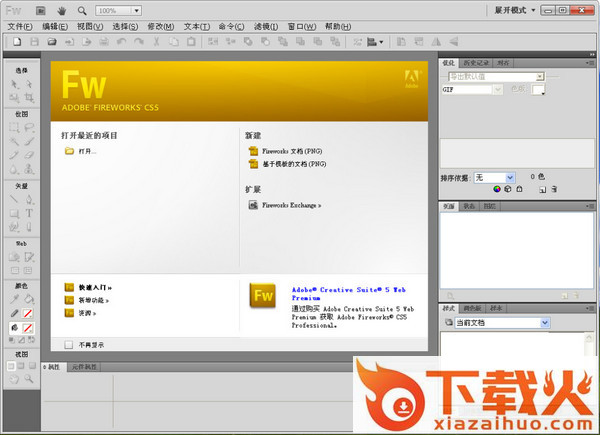Click Adobe Creative Suite 5 Web Premium link
The image size is (600, 435).
(349, 294)
